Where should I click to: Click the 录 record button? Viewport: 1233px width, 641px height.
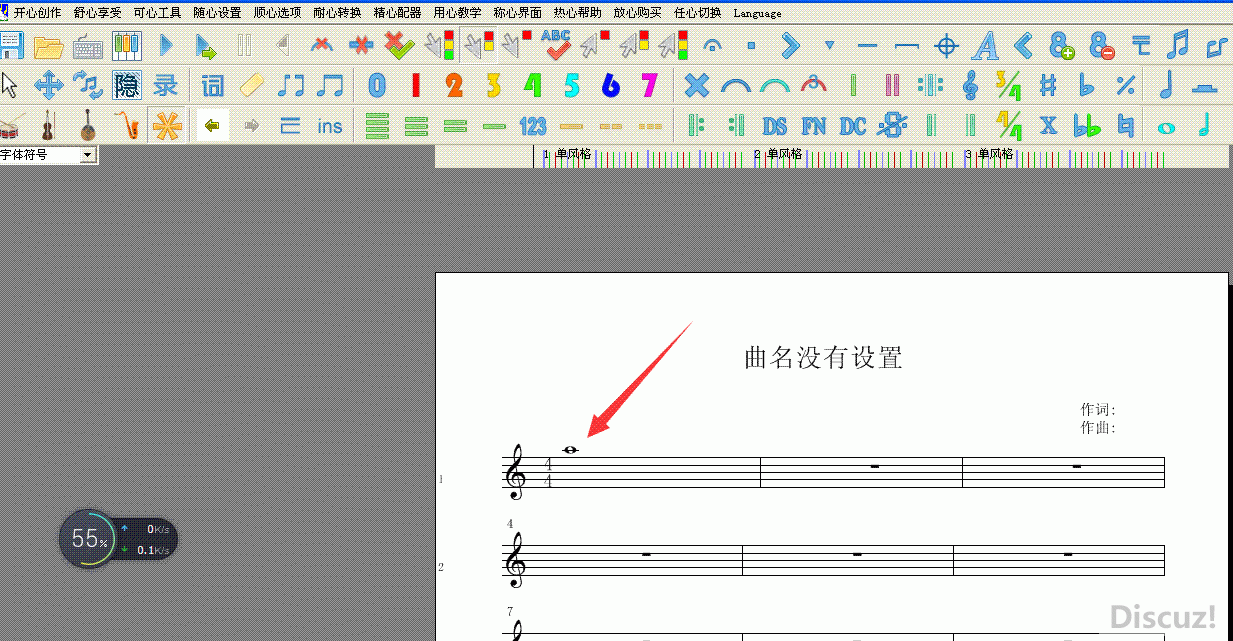165,86
